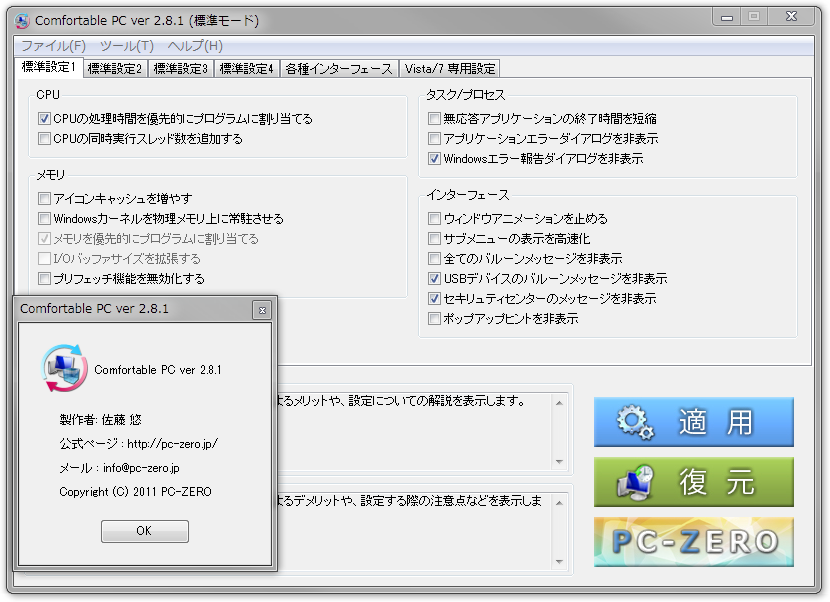The height and width of the screenshot is (602, 830).
Task: Click up arrow of merits description scrollbar
Action: [x=560, y=403]
